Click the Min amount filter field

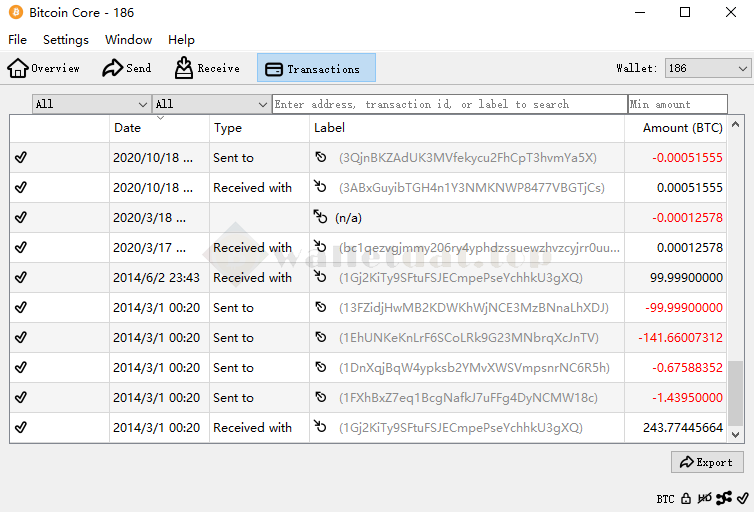coord(677,104)
